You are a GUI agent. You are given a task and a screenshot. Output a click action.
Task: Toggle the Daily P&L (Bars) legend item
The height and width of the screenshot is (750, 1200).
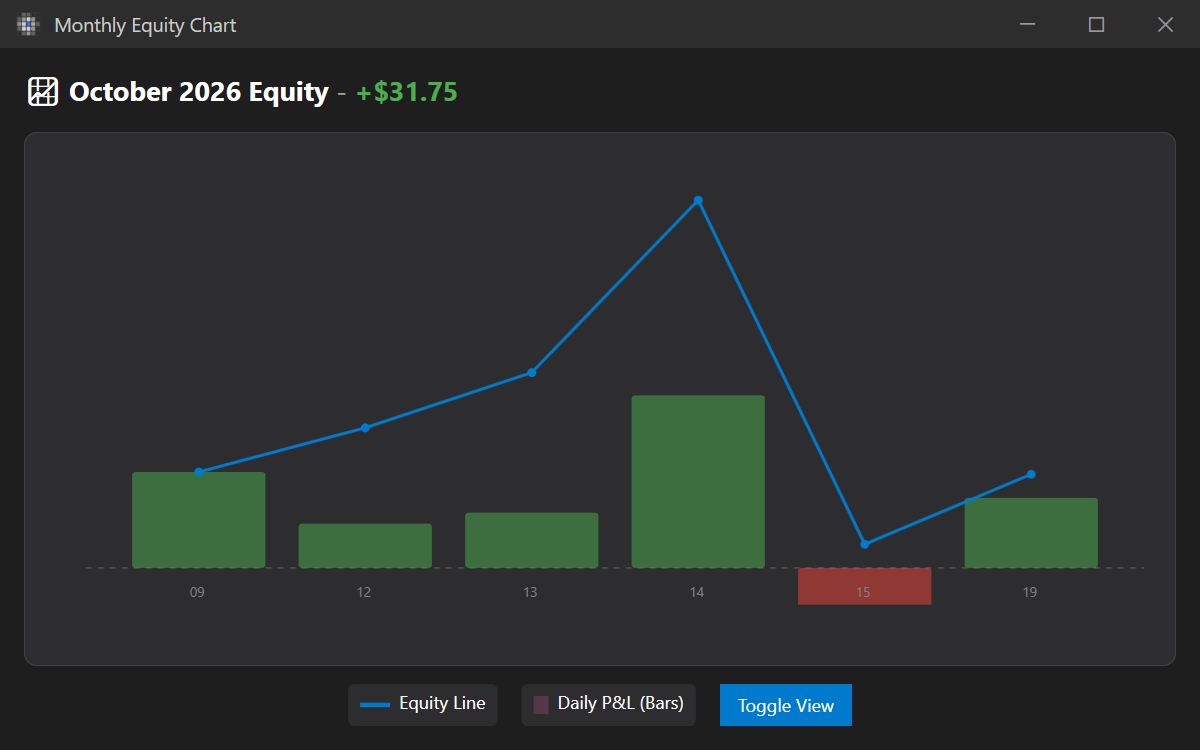tap(608, 704)
